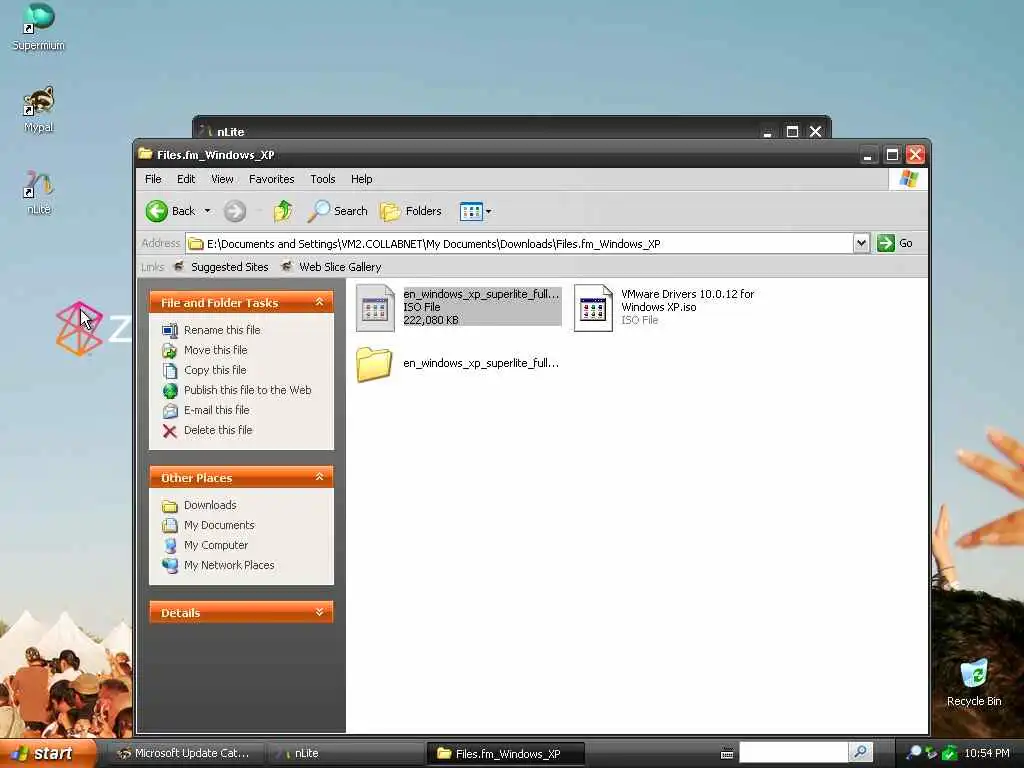Click the nLite desktop shortcut
Image resolution: width=1024 pixels, height=768 pixels.
[x=39, y=192]
